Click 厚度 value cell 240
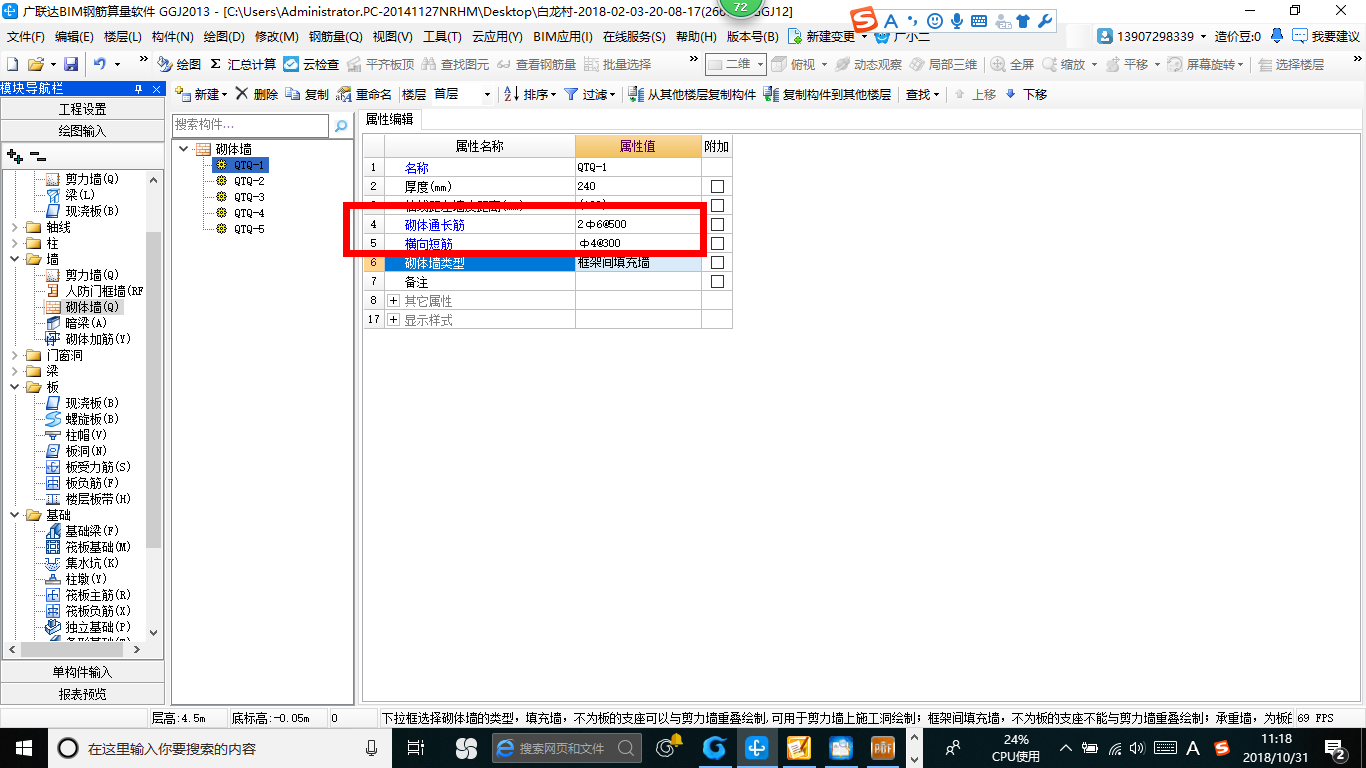Viewport: 1366px width, 768px height. point(638,186)
